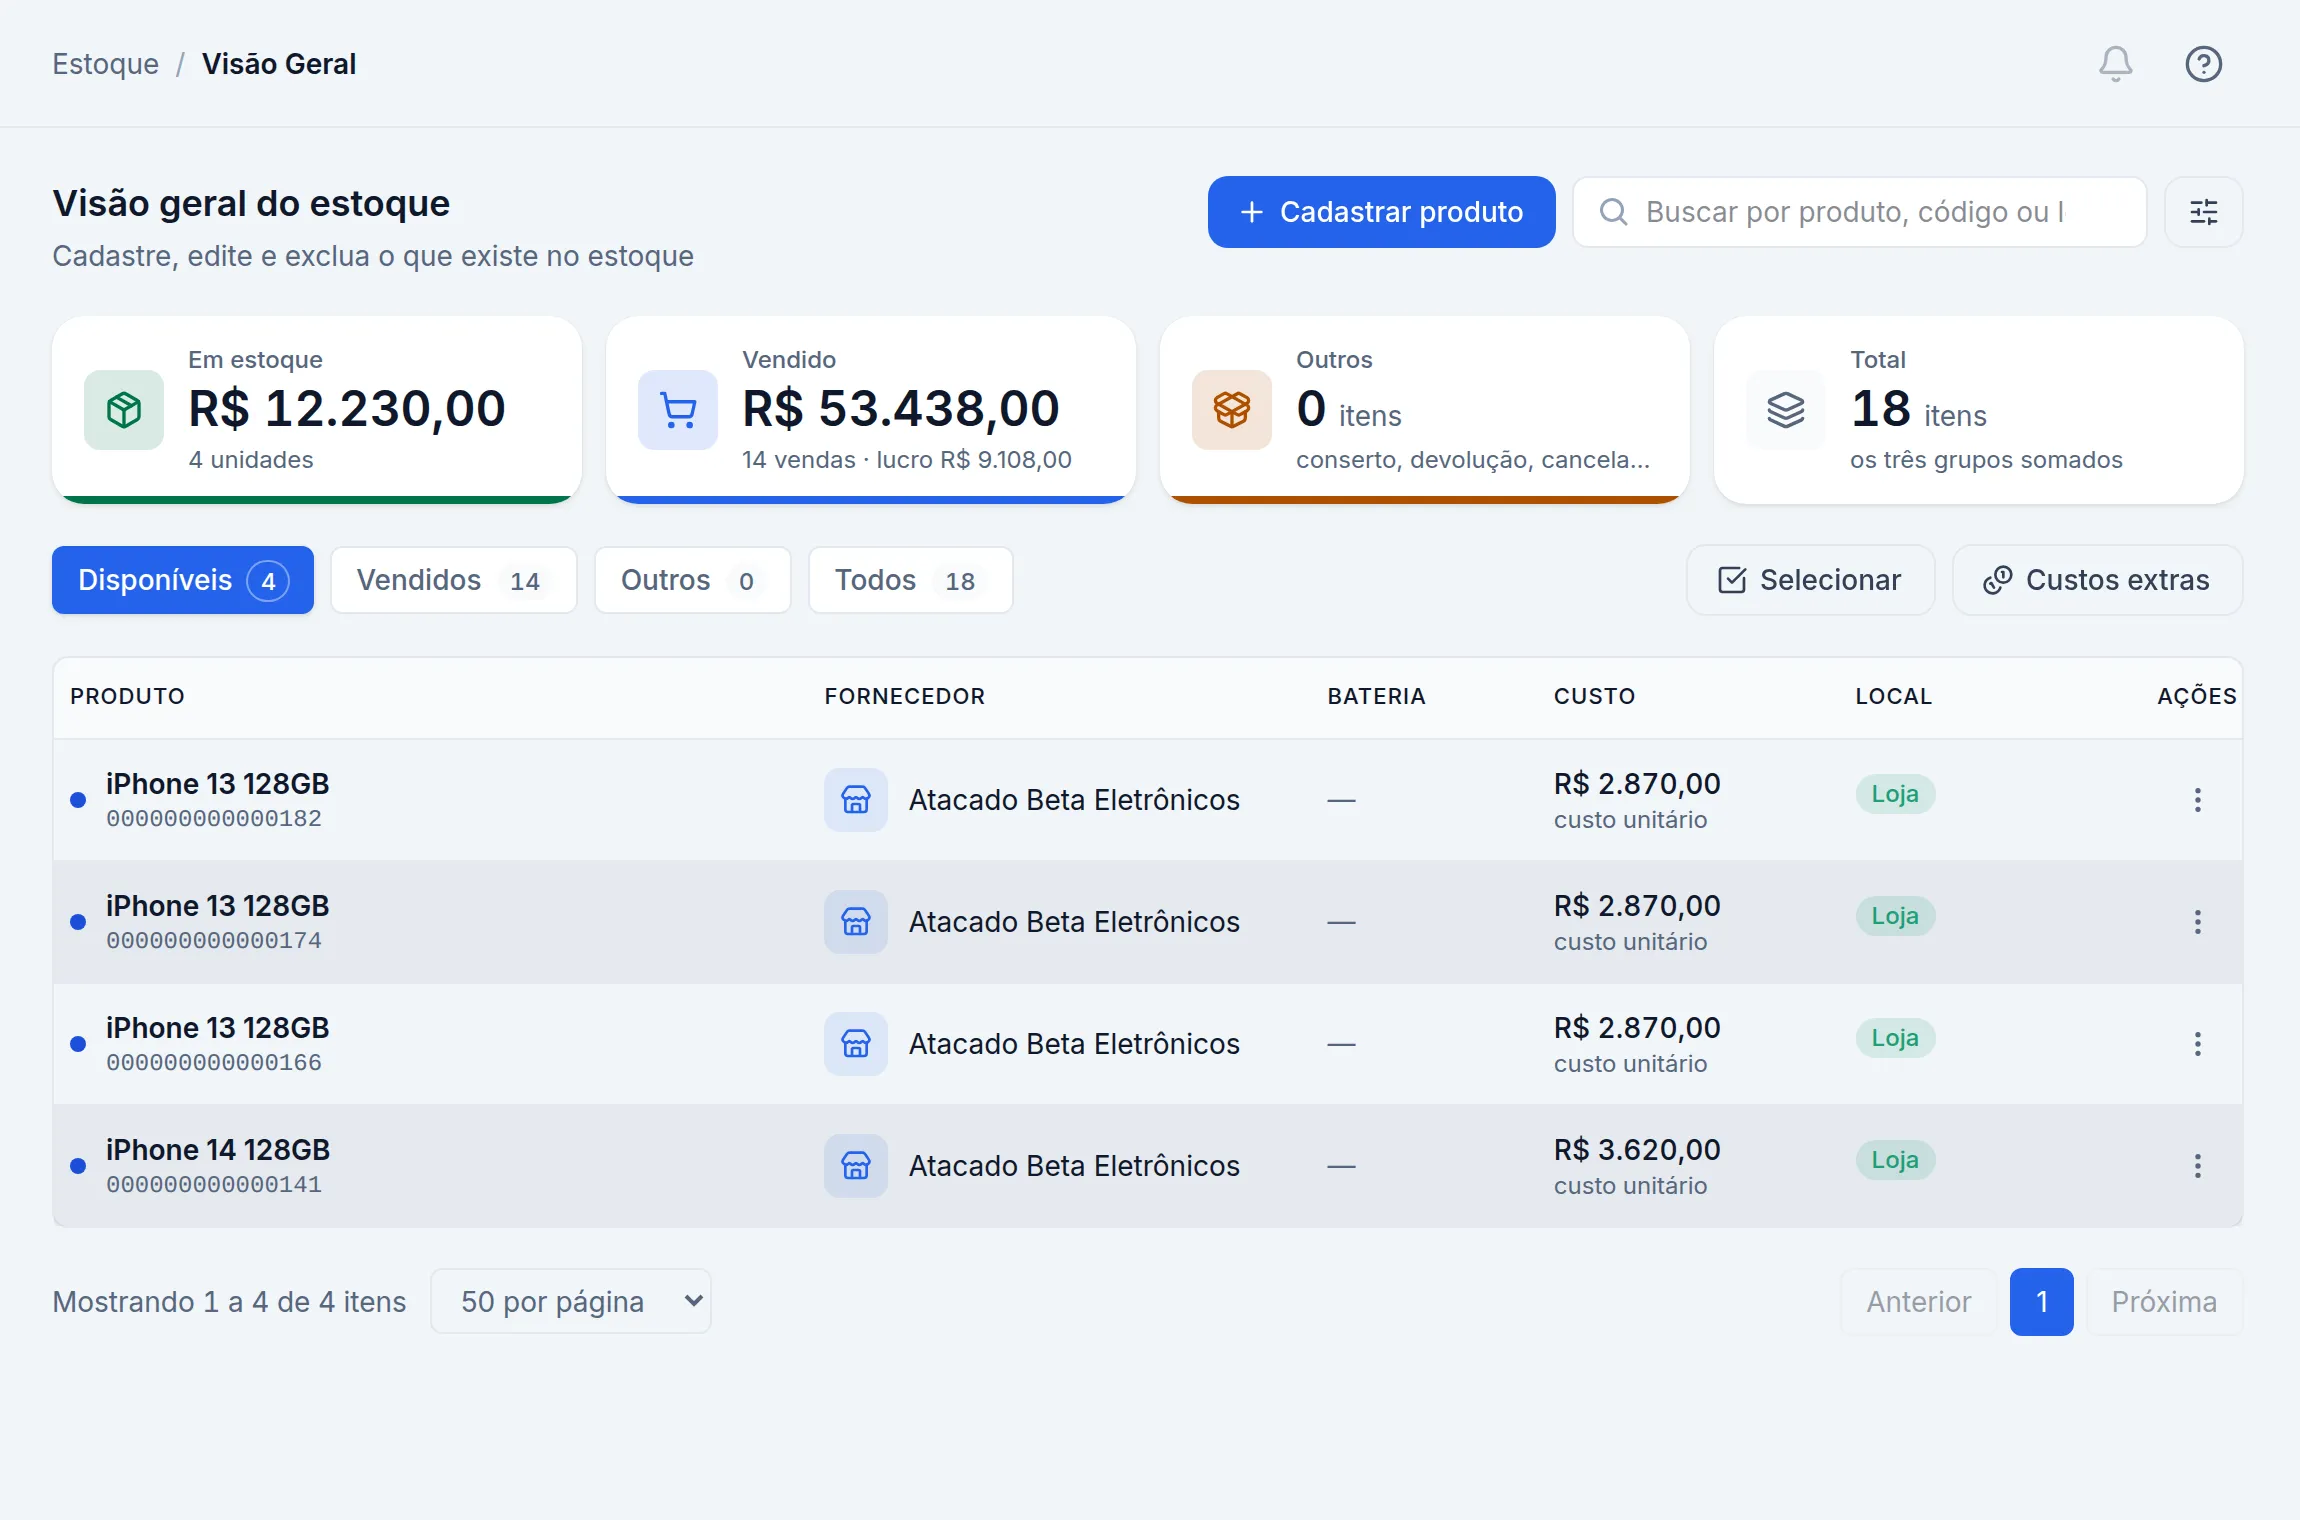Go to the Anterior page
This screenshot has height=1520, width=2300.
click(x=1919, y=1302)
